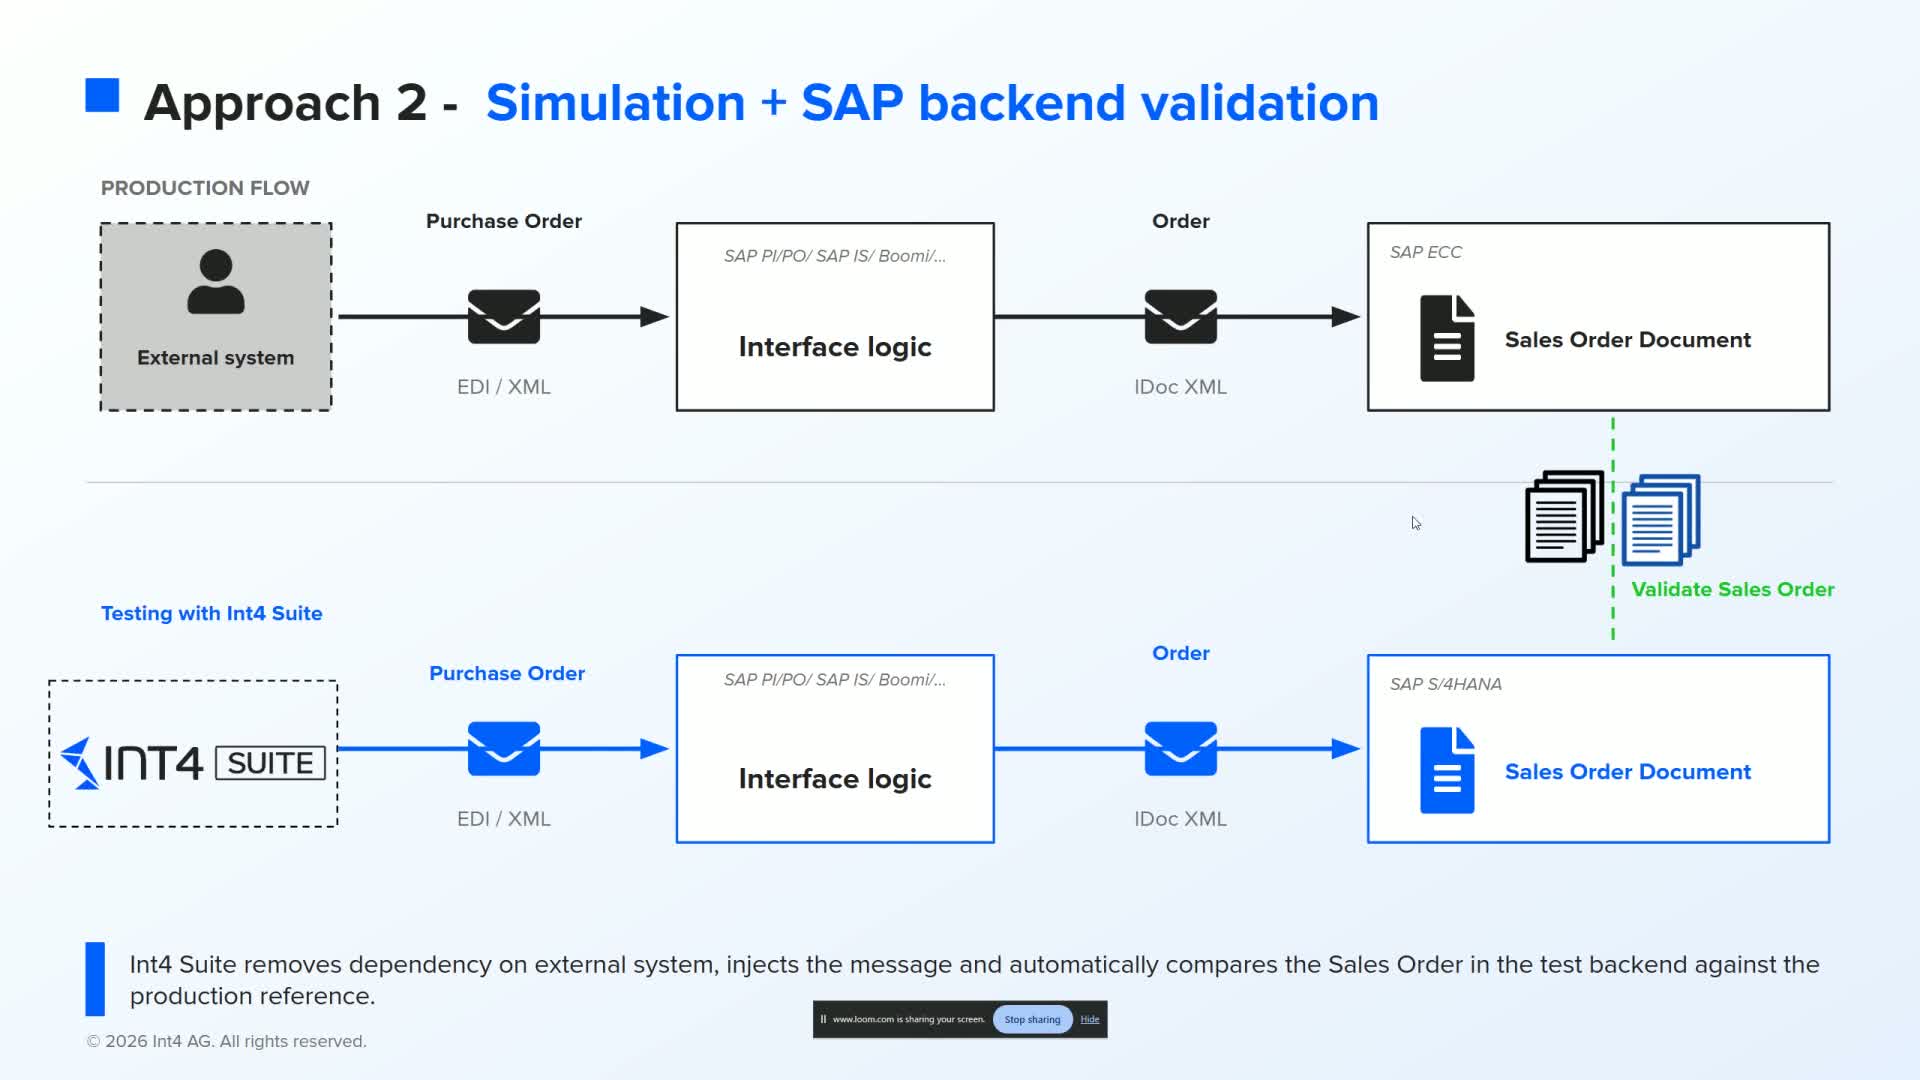Click the black Sales Order document icon
This screenshot has height=1080, width=1920.
tap(1447, 338)
